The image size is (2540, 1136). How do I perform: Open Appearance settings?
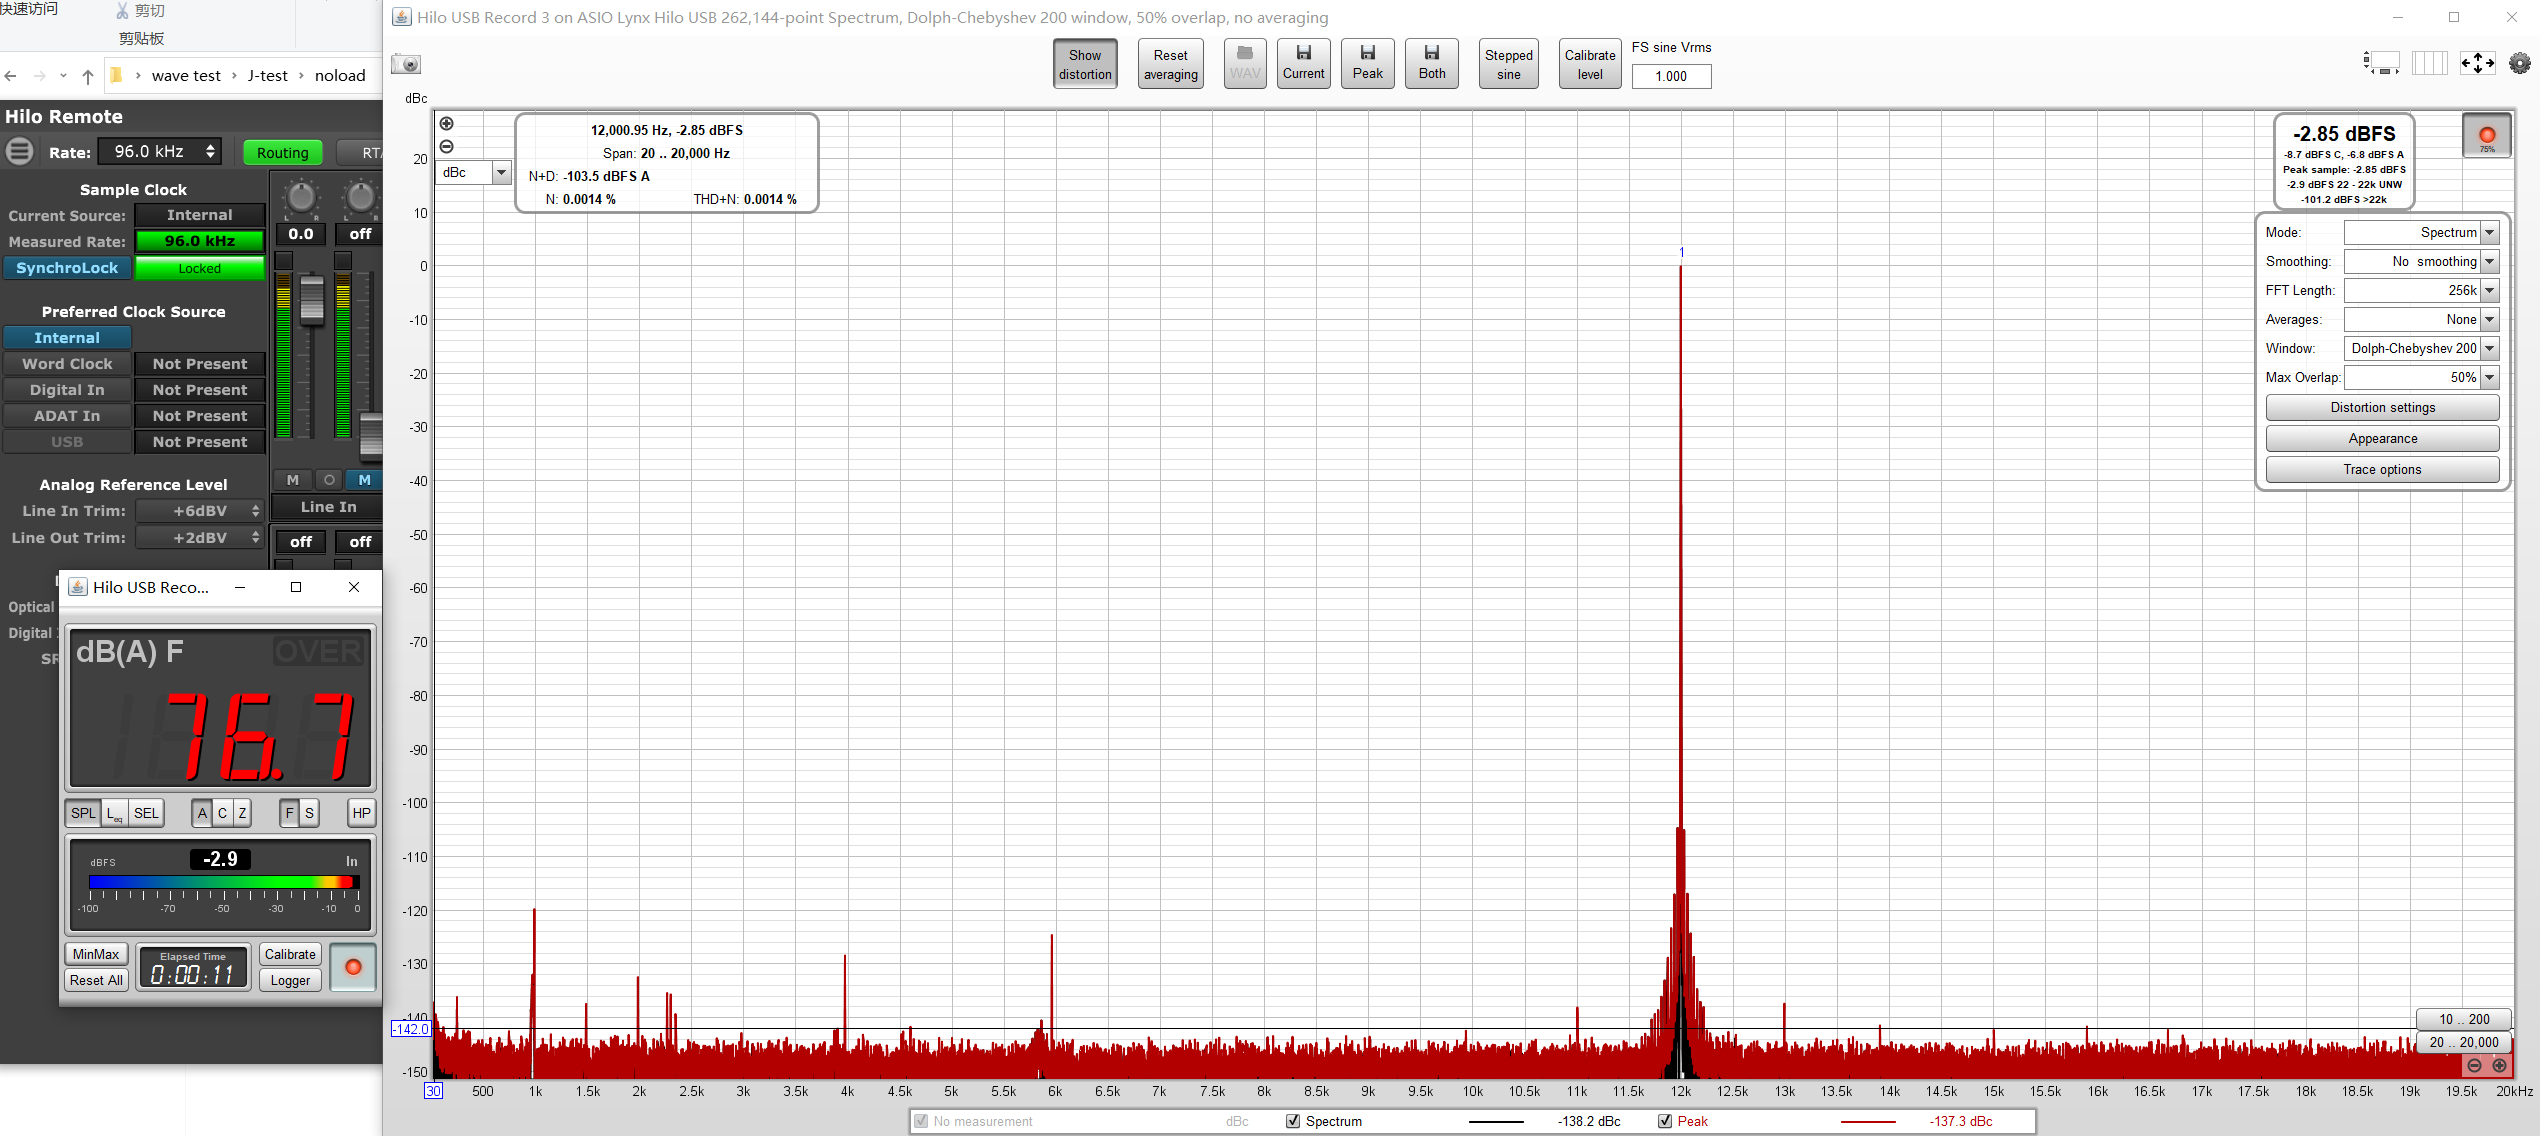2382,439
